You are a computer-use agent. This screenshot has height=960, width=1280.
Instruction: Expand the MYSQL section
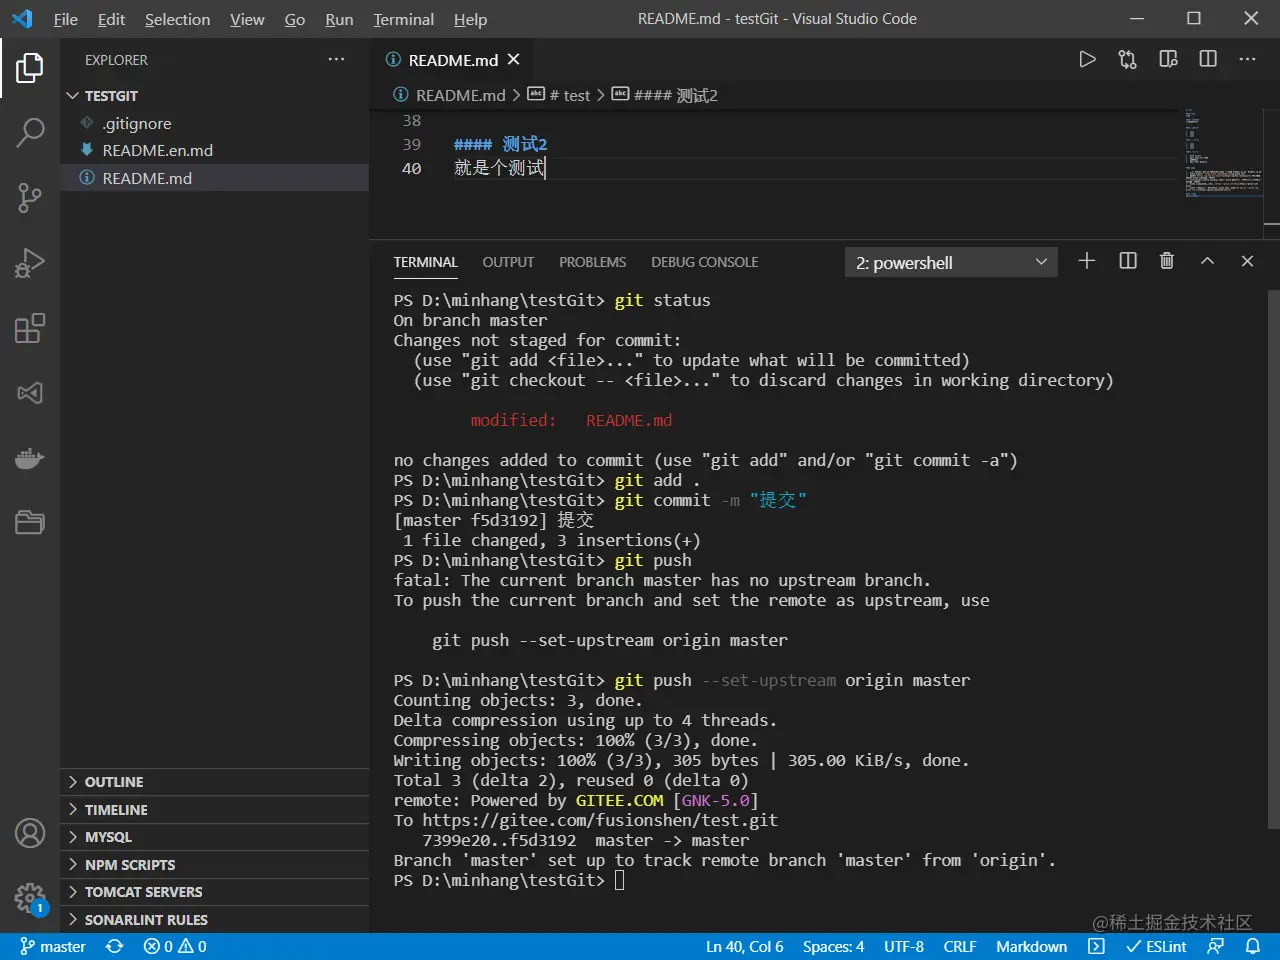point(214,837)
